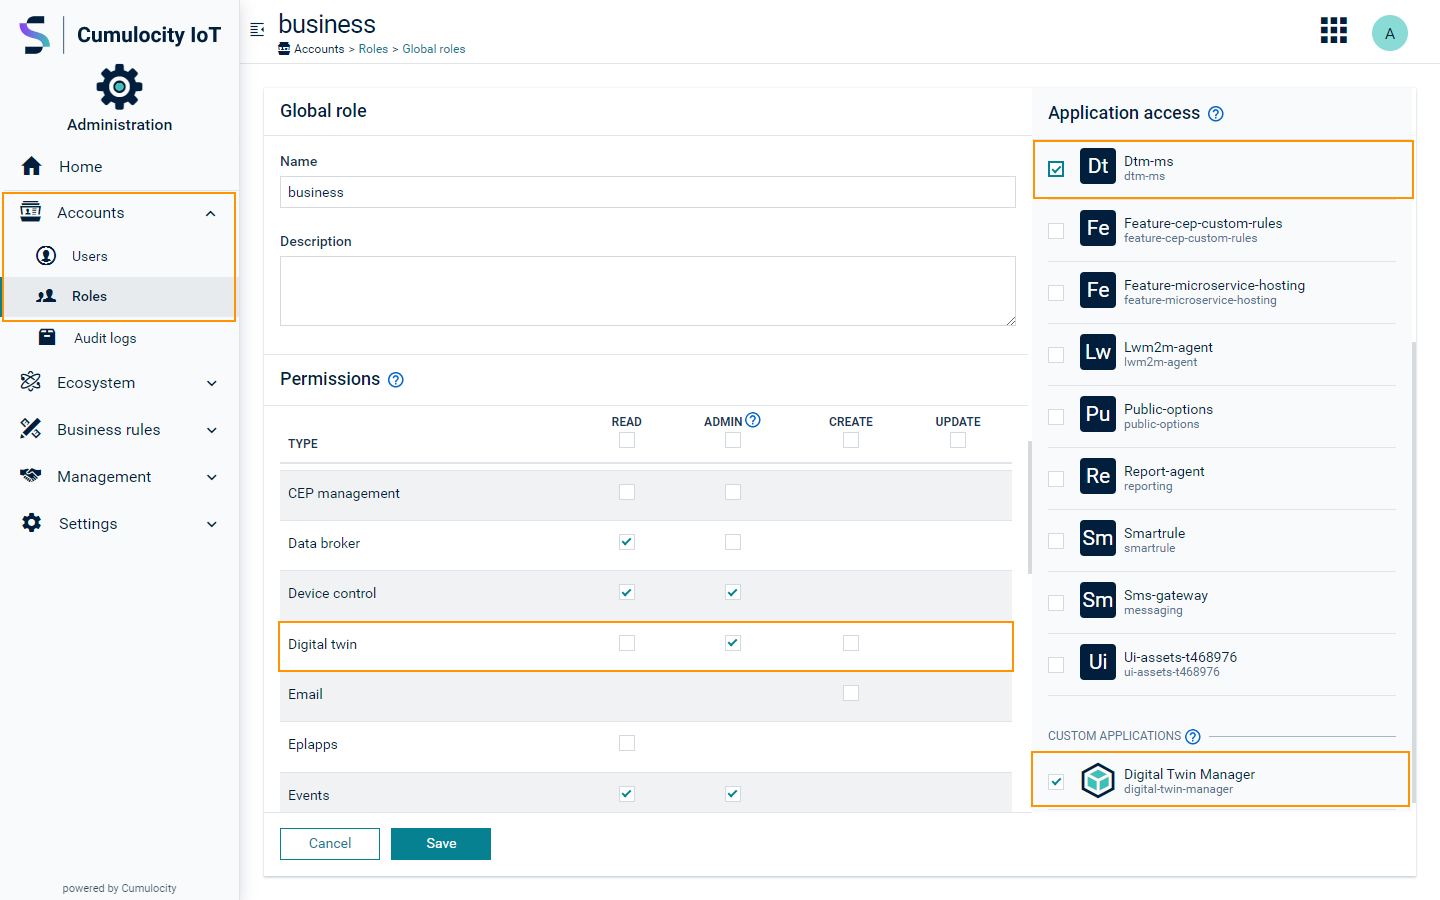
Task: Click the Business rules pencil-ruler icon
Action: (31, 429)
